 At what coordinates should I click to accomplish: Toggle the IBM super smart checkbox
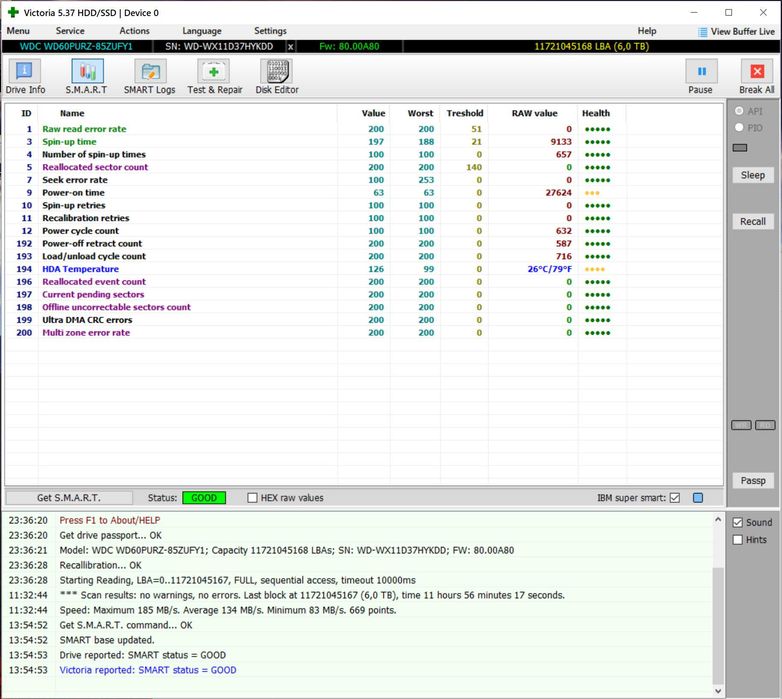click(674, 498)
